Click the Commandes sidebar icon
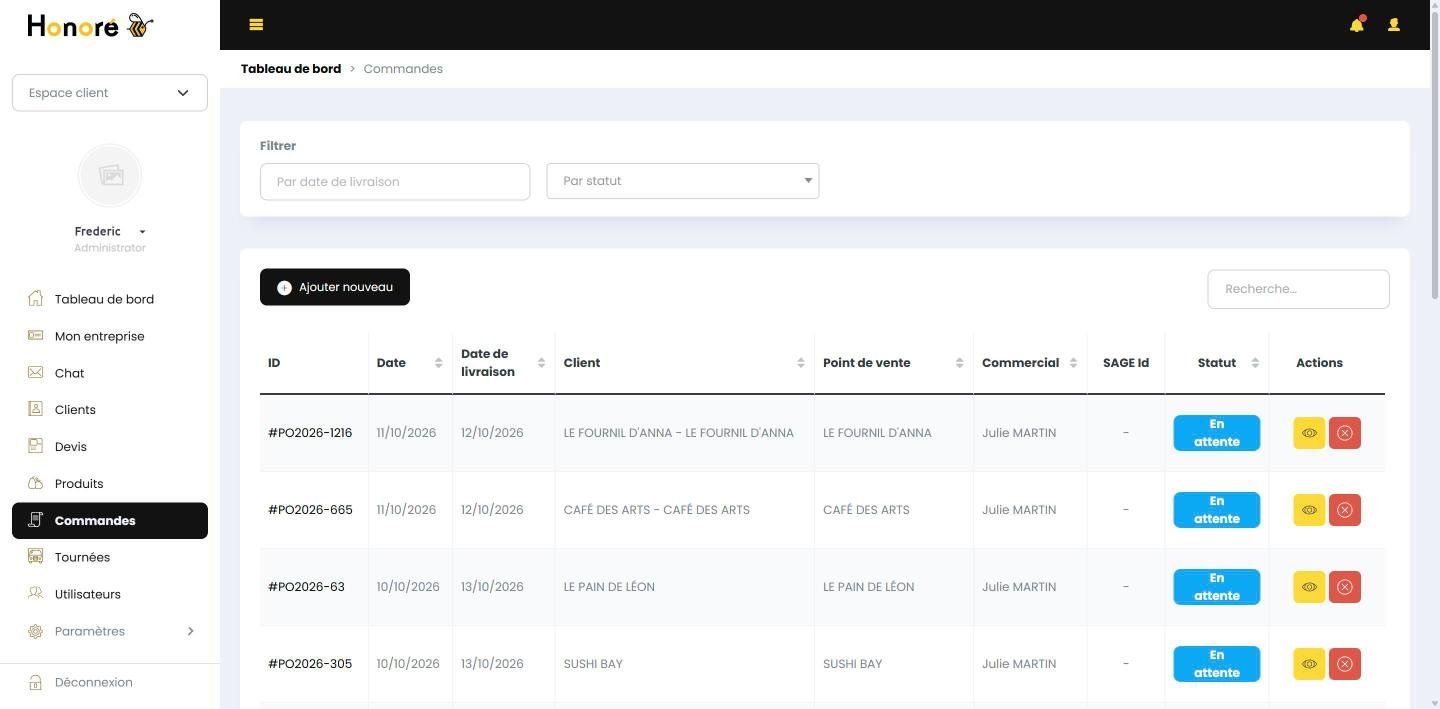Image resolution: width=1440 pixels, height=709 pixels. coord(36,520)
